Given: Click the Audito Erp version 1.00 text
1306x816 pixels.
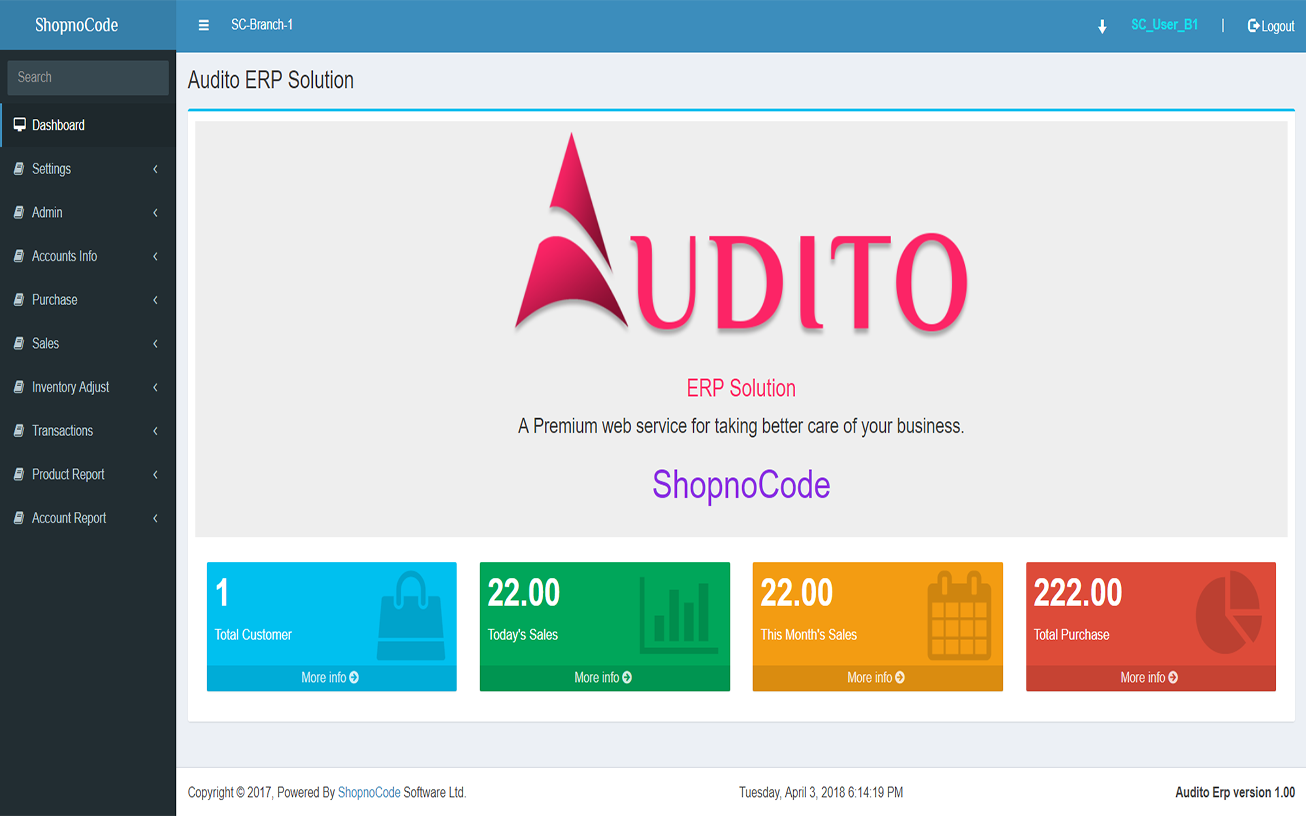Looking at the screenshot, I should (x=1235, y=793).
